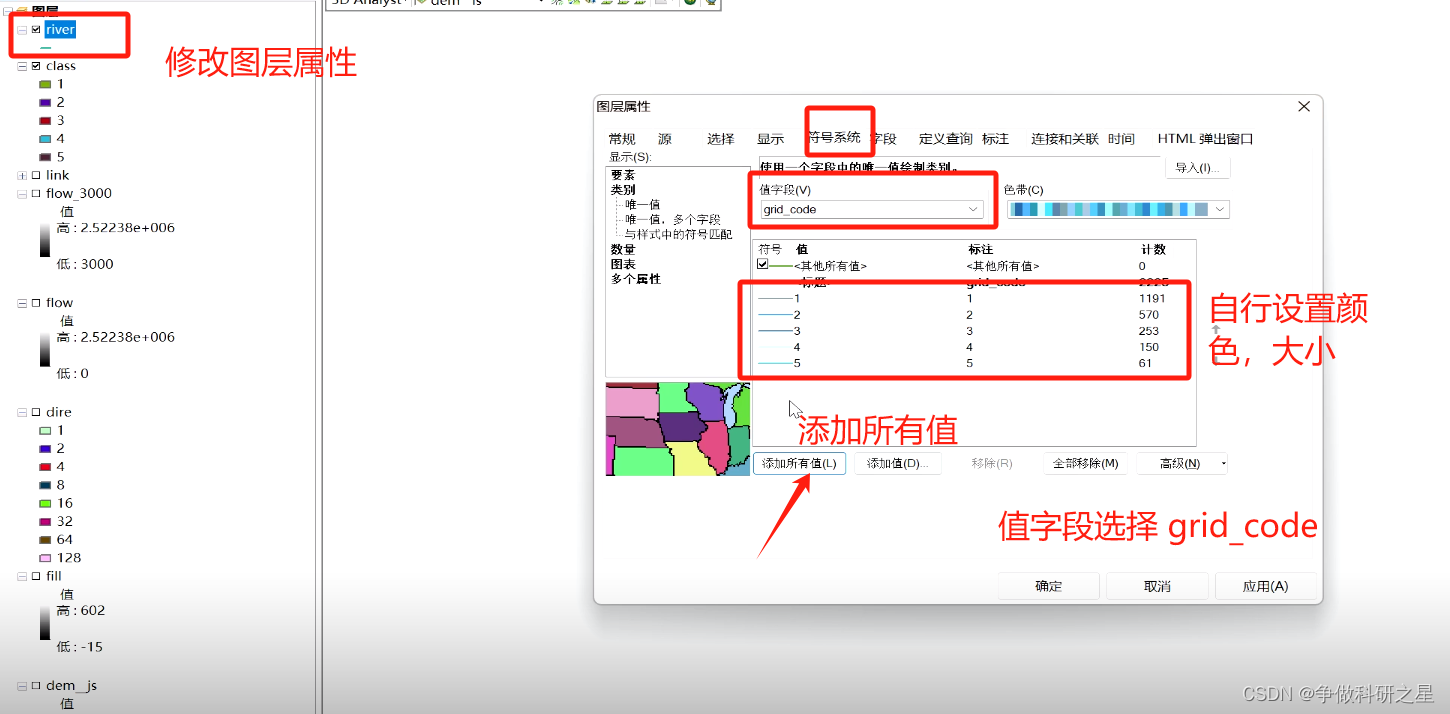Viewport: 1450px width, 714px height.
Task: Toggle river layer visibility checkbox
Action: pos(36,30)
